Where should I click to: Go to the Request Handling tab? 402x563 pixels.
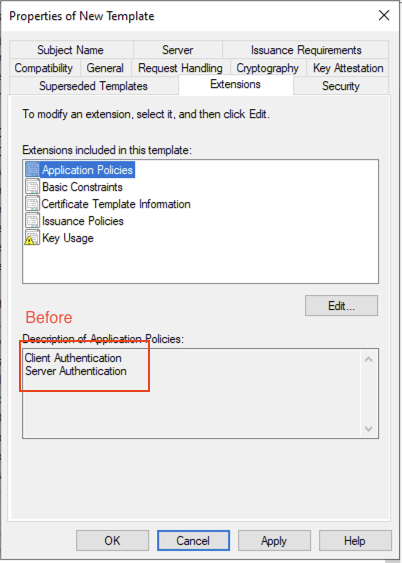tap(180, 68)
